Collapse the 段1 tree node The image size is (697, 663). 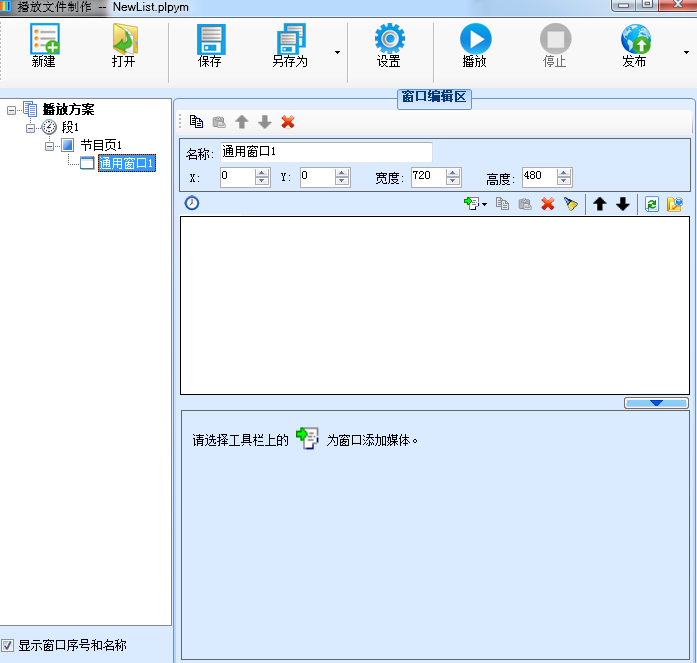[30, 128]
